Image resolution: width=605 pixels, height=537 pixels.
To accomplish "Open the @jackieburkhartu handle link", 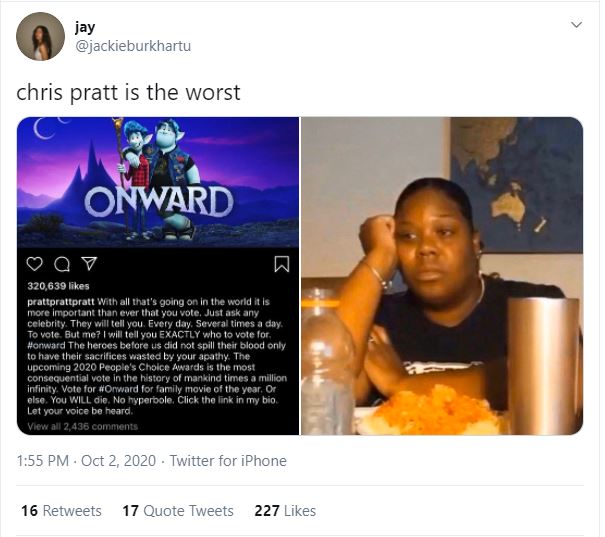I will [x=133, y=46].
